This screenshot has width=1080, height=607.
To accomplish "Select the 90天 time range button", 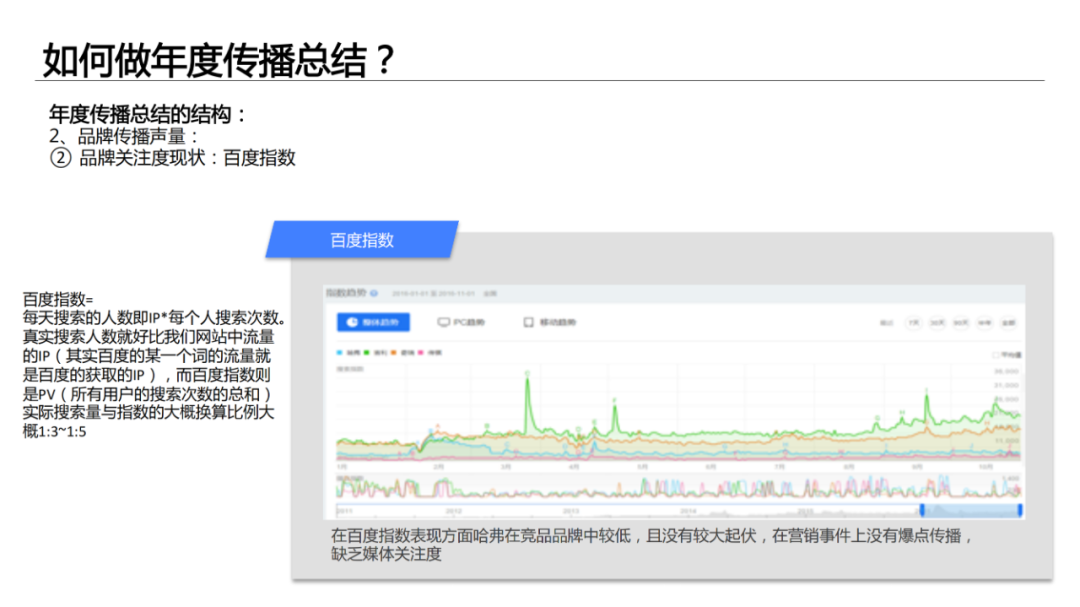I will (x=961, y=322).
